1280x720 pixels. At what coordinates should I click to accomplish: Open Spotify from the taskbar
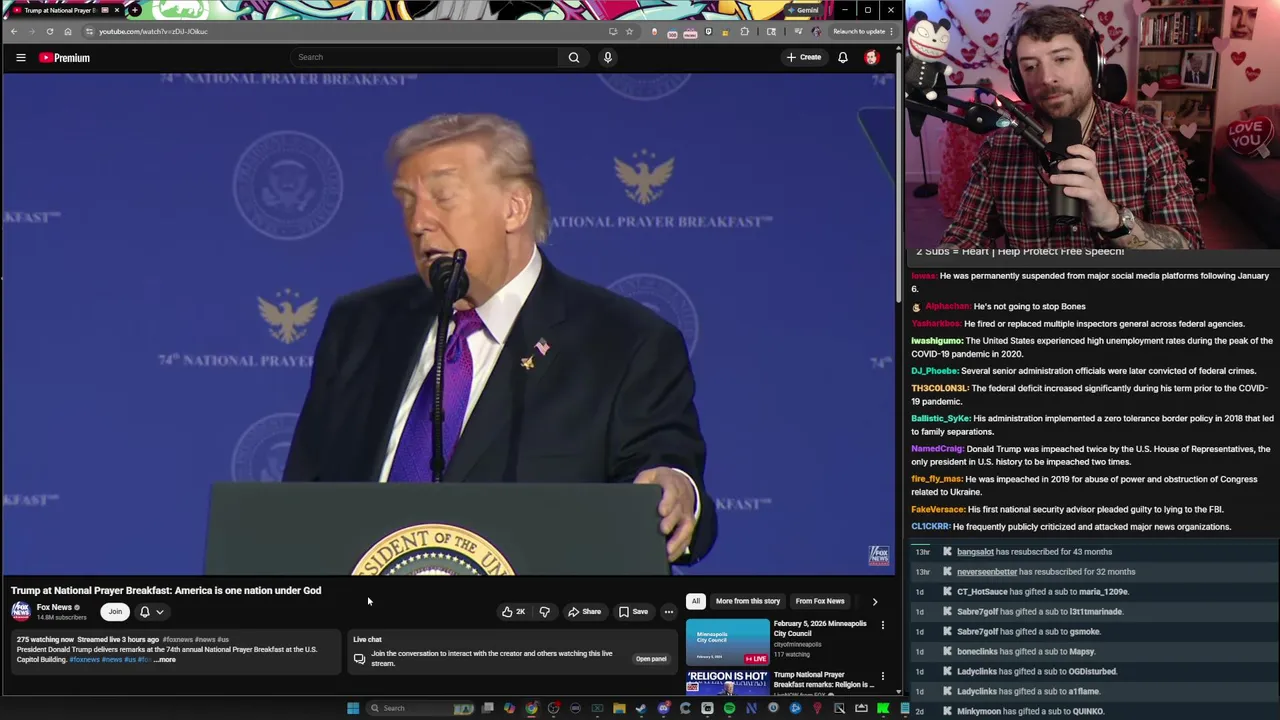tap(729, 708)
